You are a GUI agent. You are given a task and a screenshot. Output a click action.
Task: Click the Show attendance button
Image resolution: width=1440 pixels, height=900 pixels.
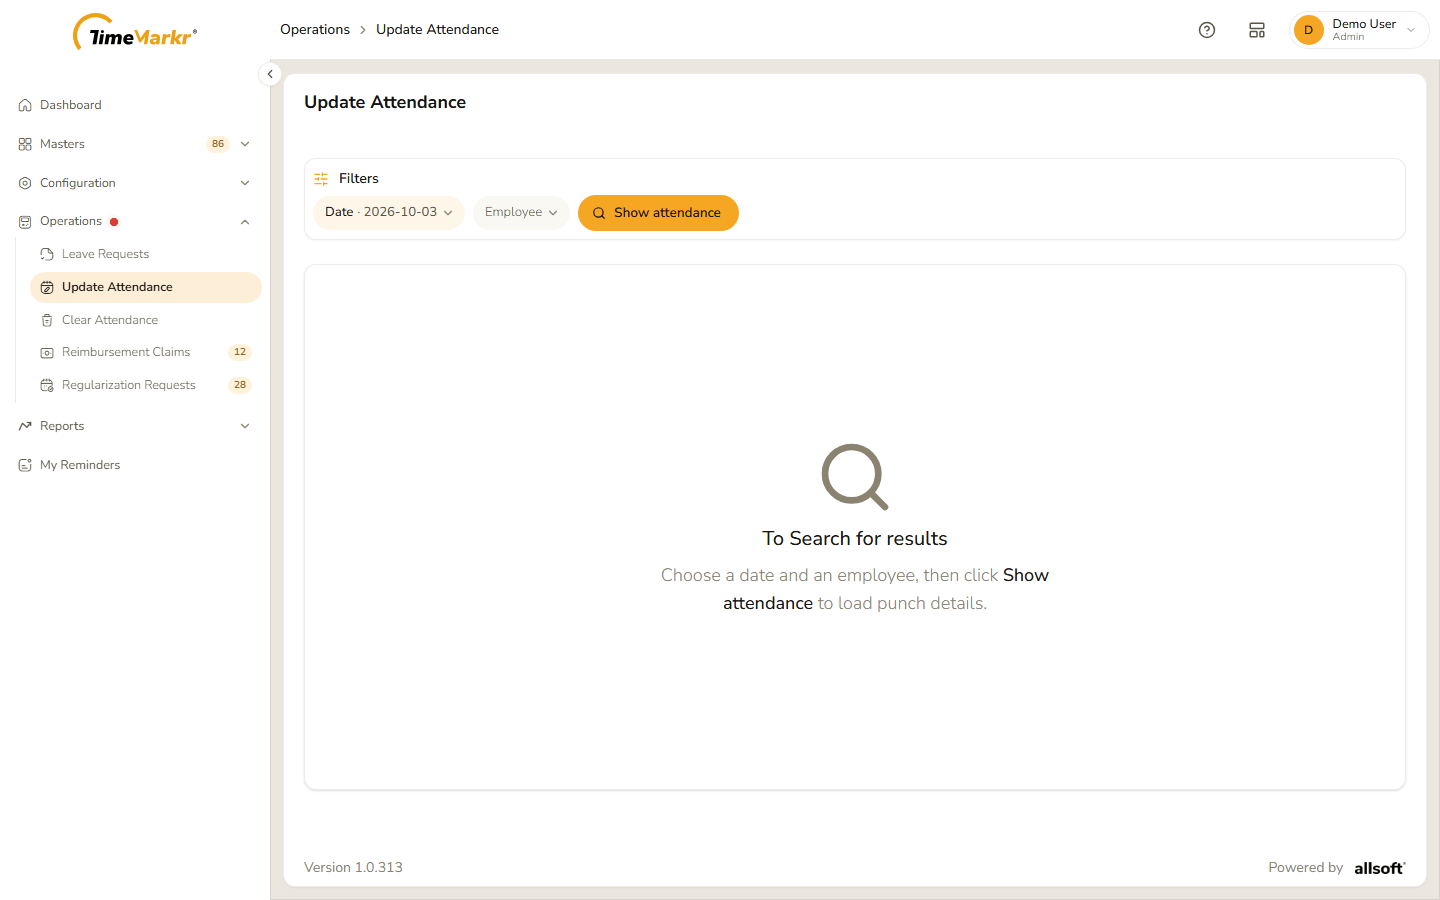pos(658,213)
